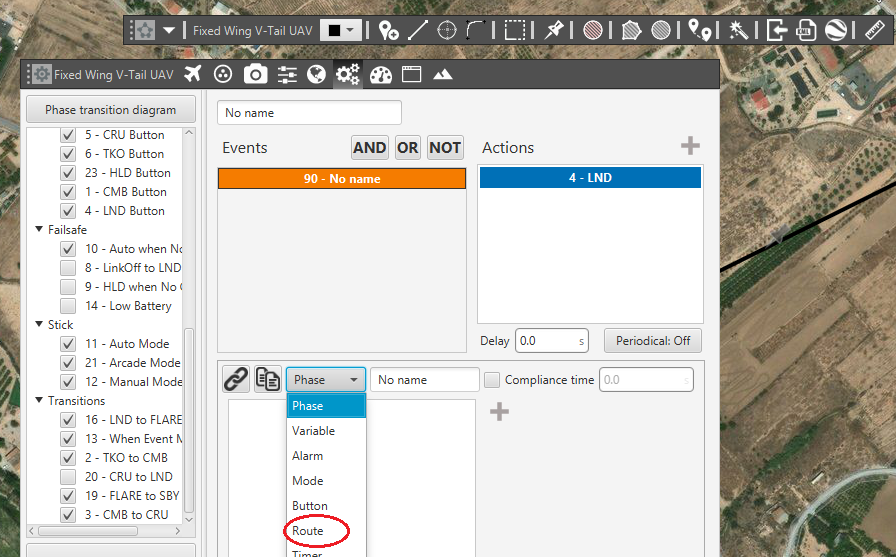Toggle the 21 - Arcade Mode checkbox
This screenshot has width=896, height=557.
[x=68, y=363]
